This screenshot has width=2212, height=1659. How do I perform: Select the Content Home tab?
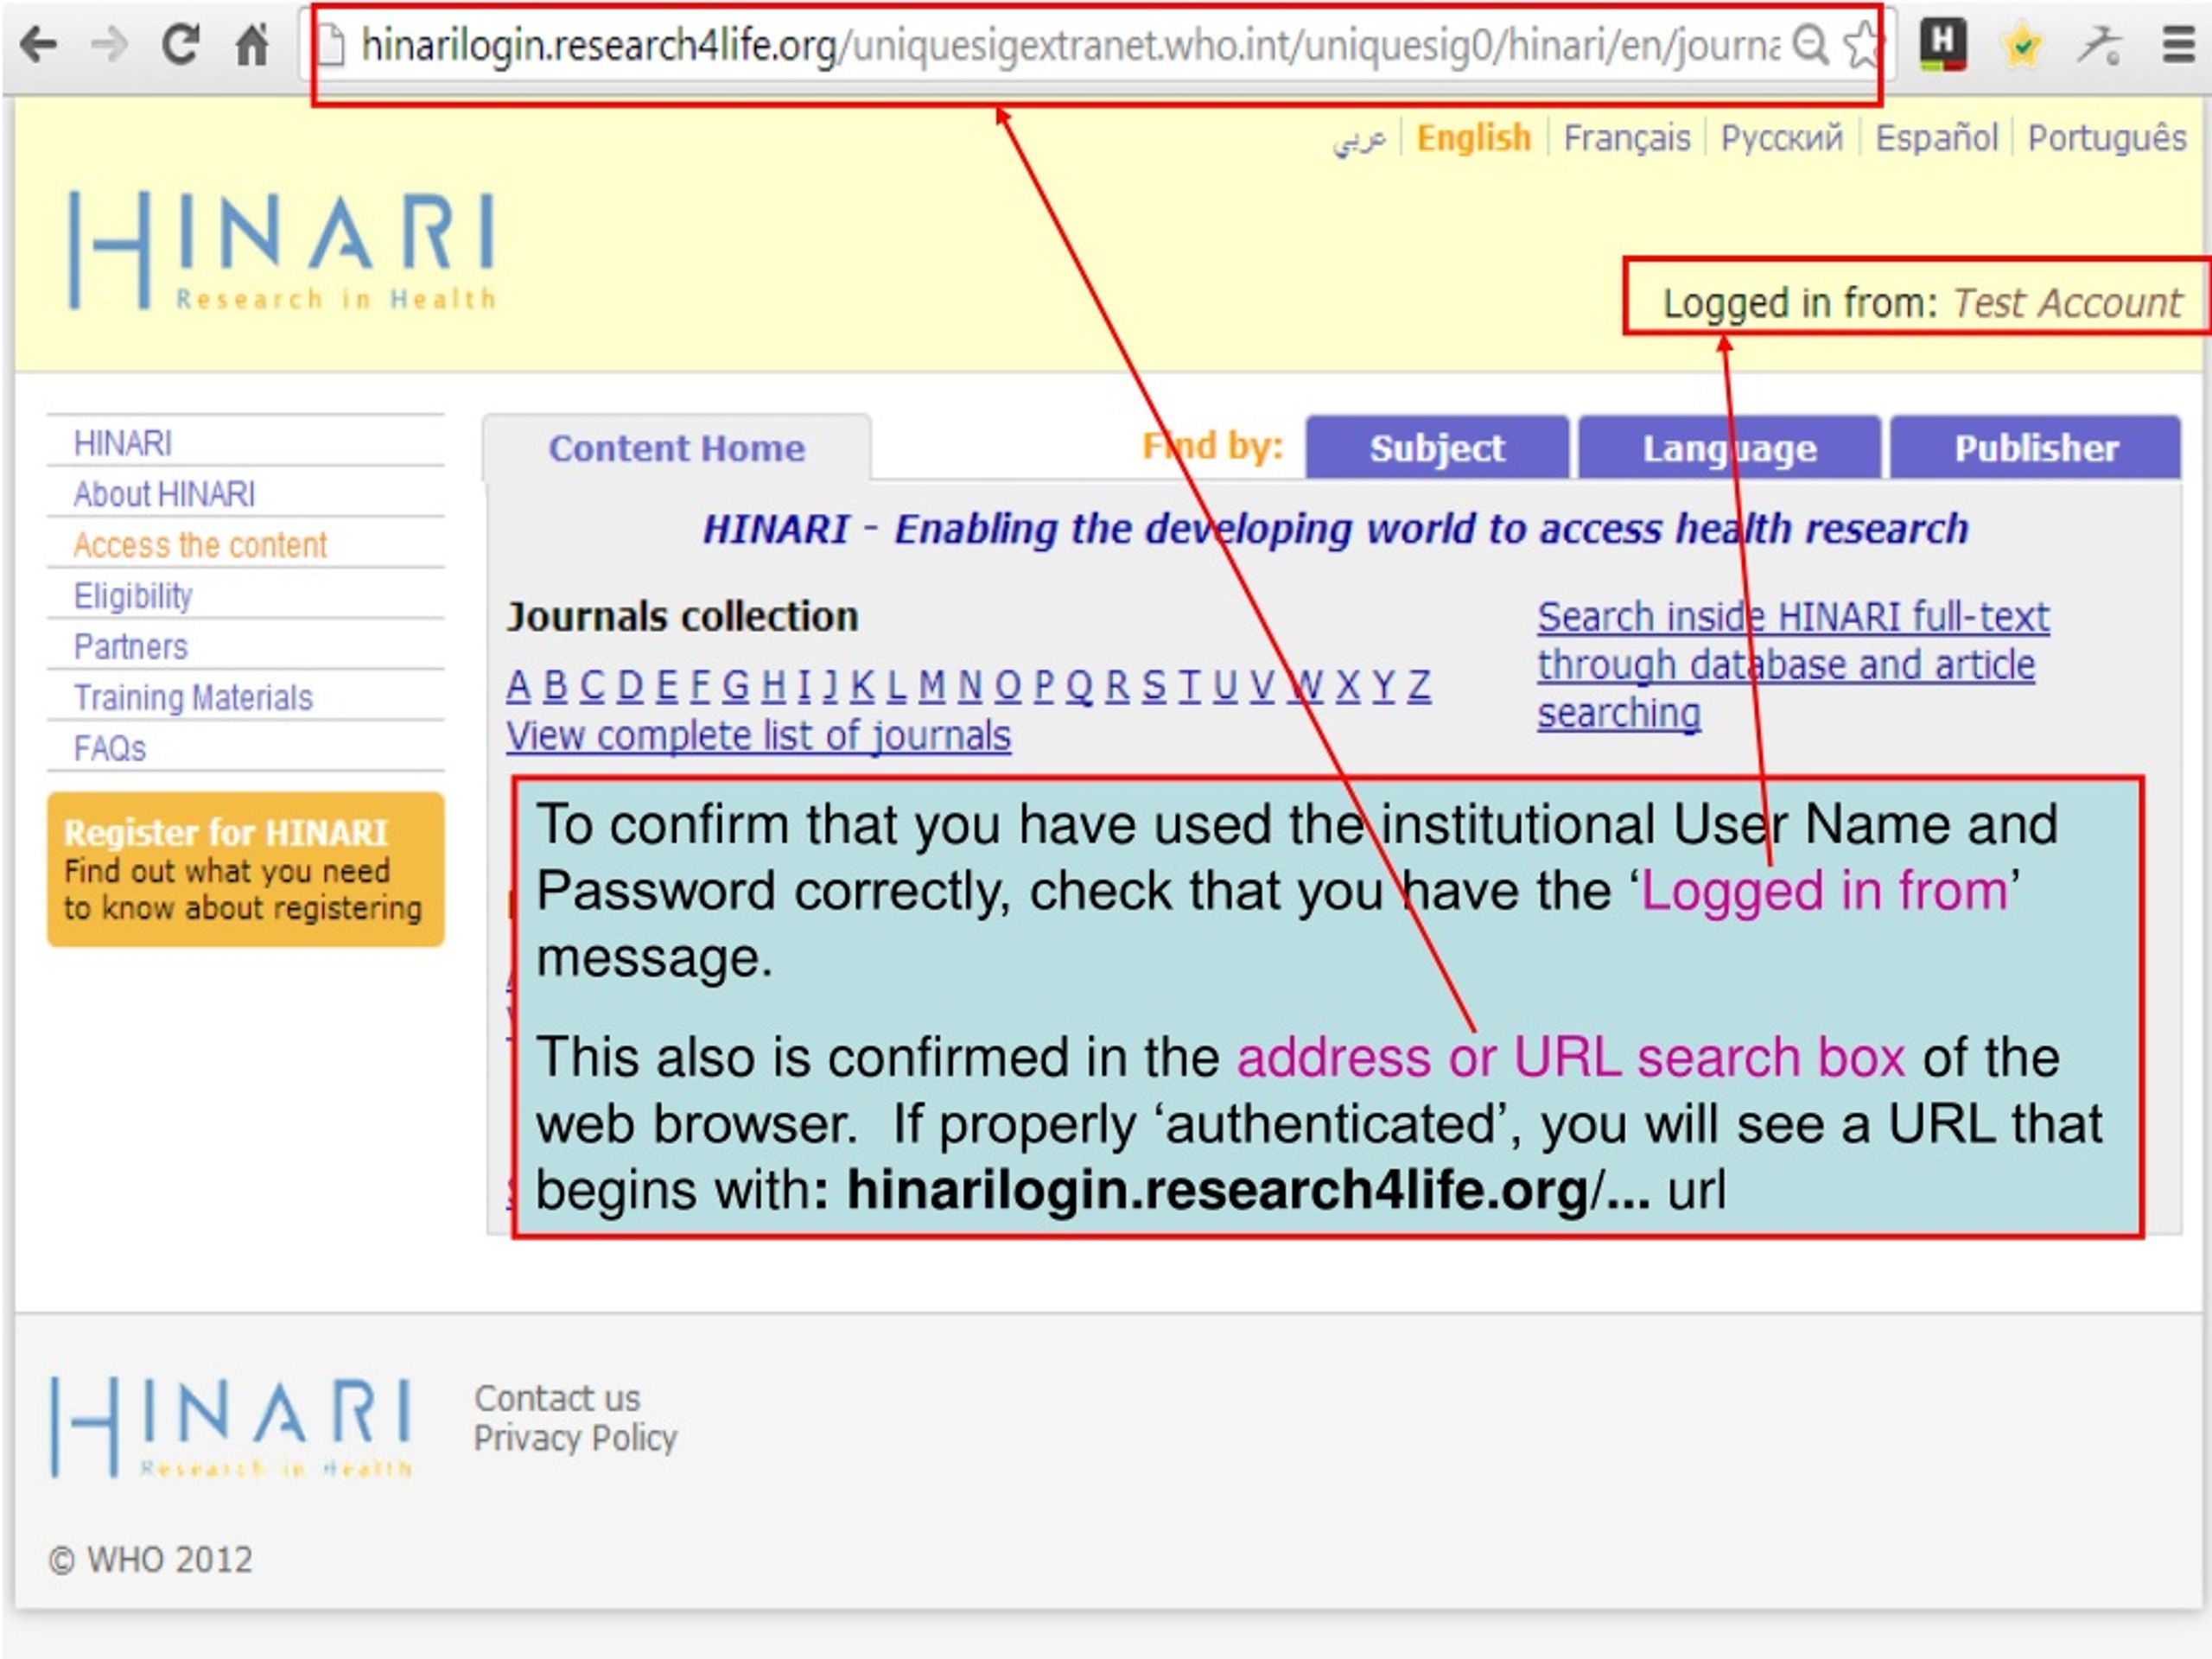[677, 448]
